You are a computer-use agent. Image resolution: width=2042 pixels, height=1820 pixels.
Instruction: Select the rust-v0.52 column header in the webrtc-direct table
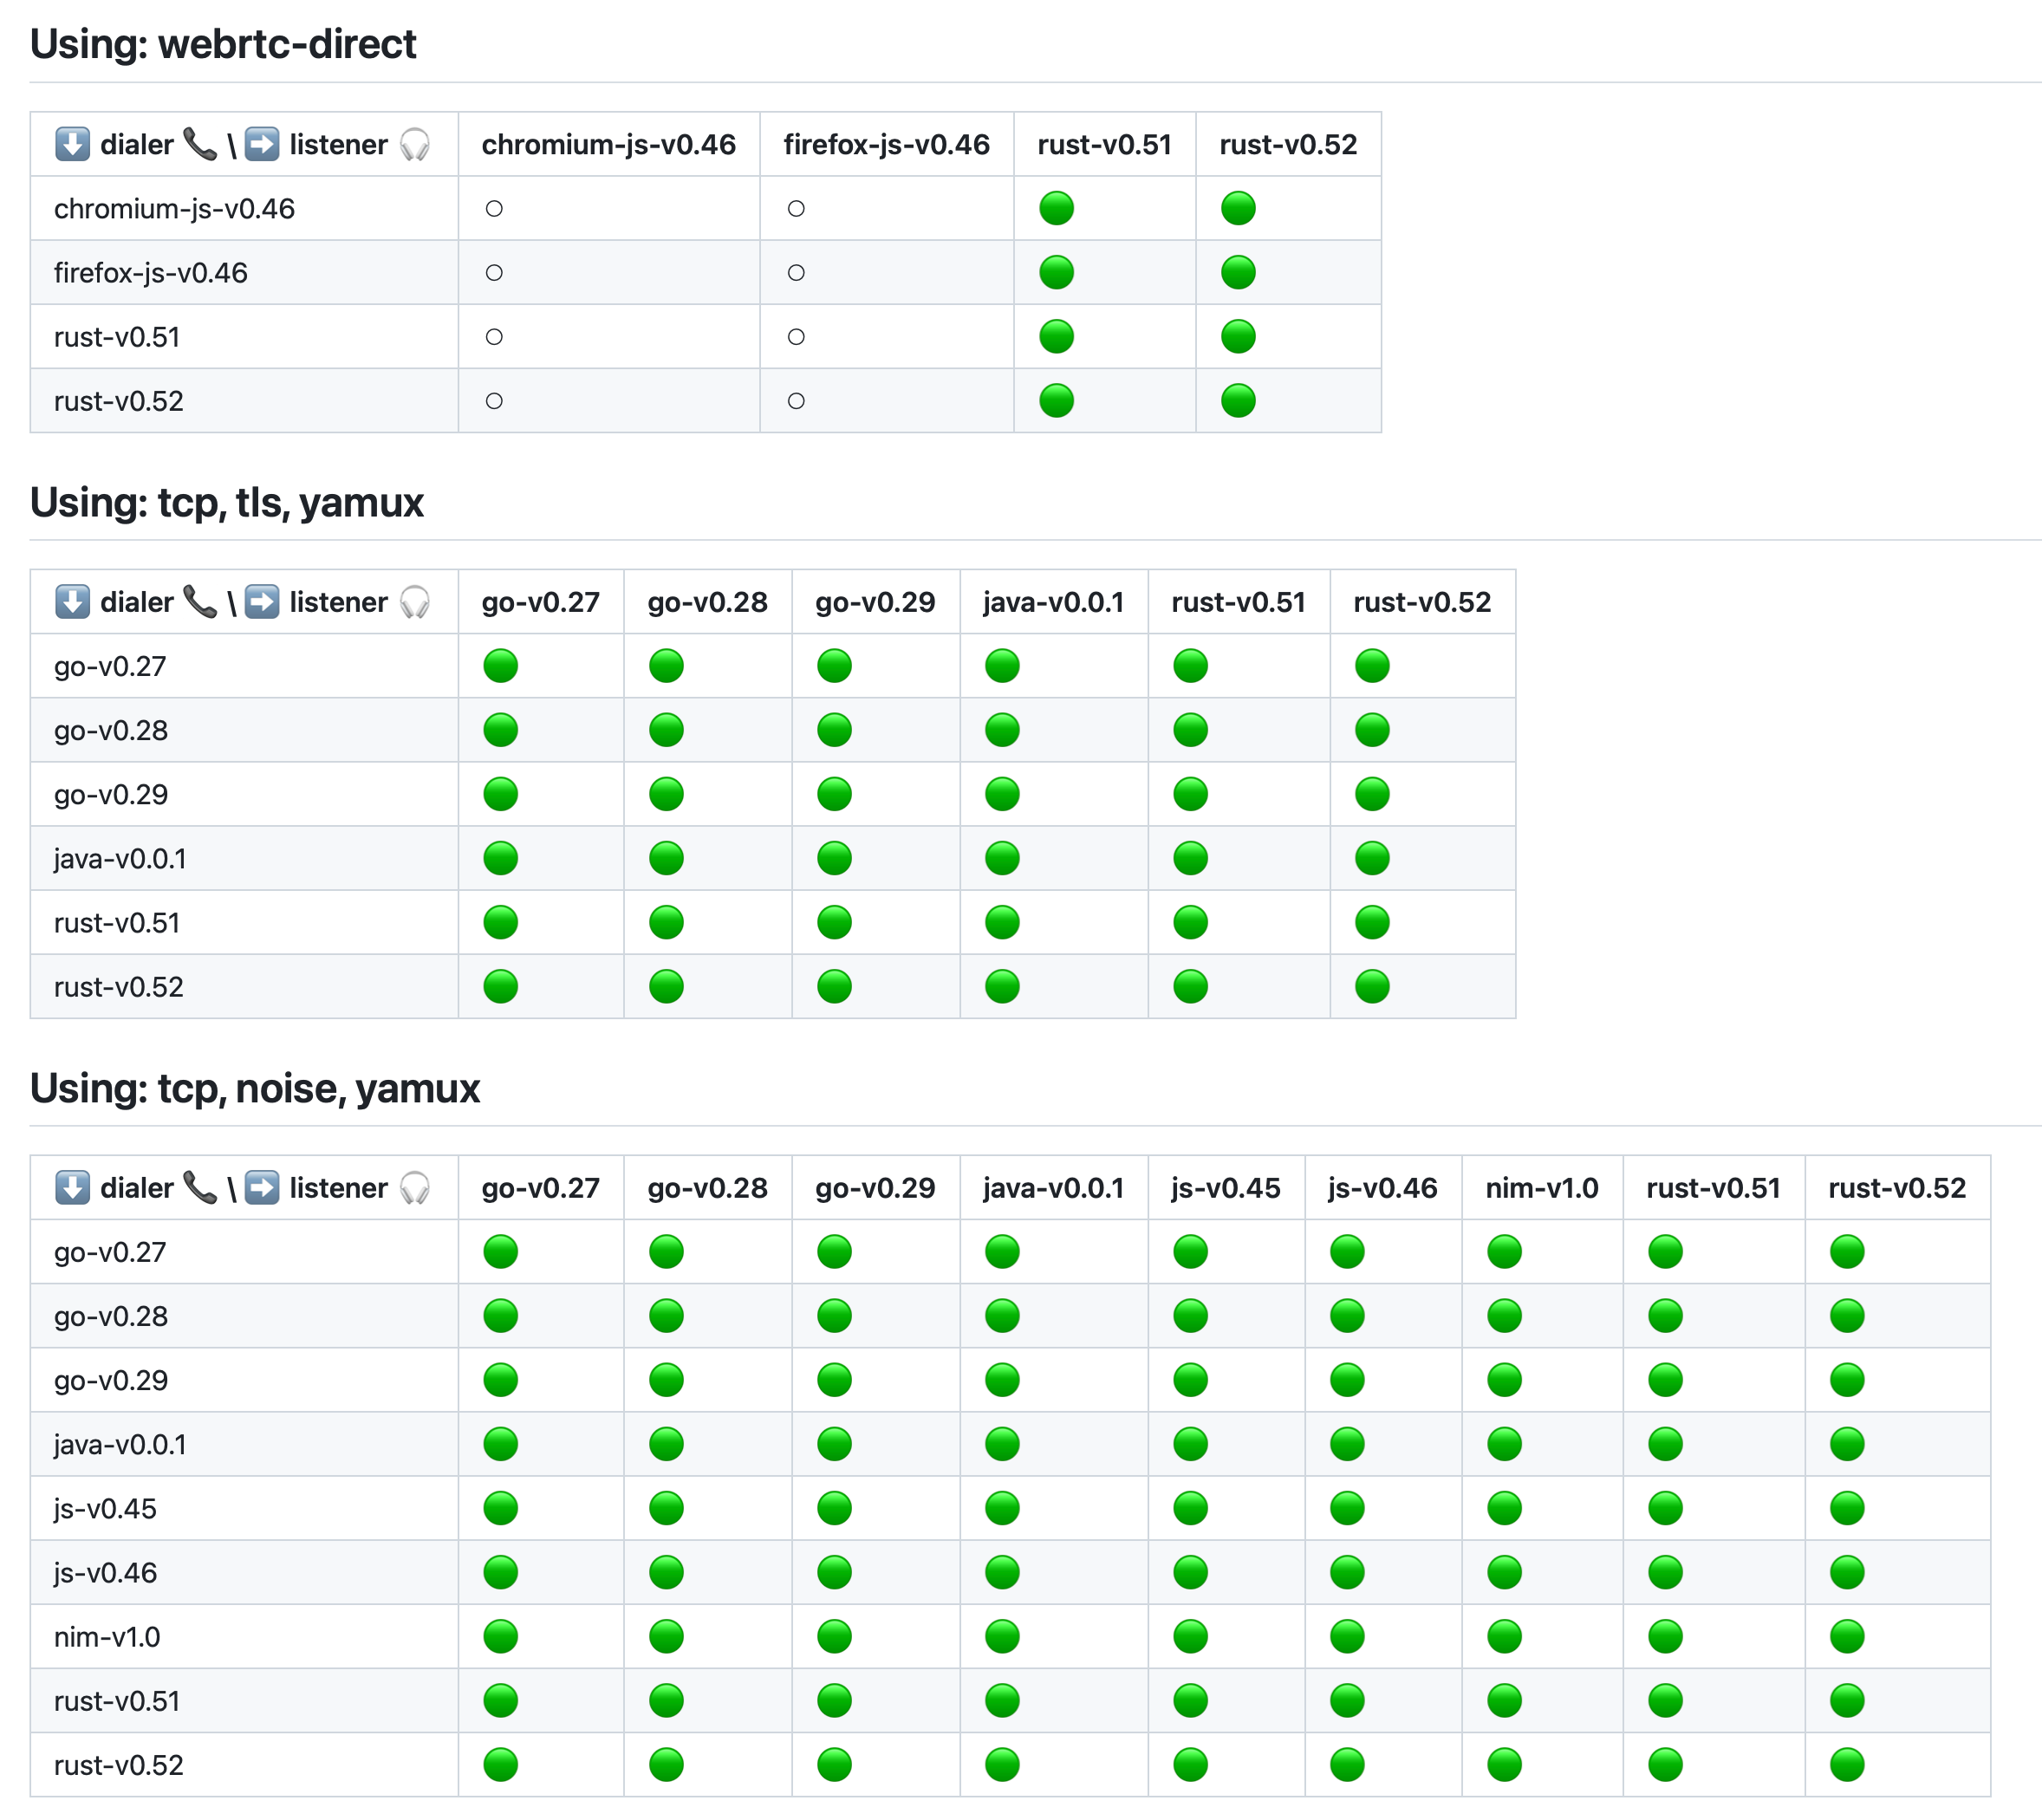(x=1288, y=144)
